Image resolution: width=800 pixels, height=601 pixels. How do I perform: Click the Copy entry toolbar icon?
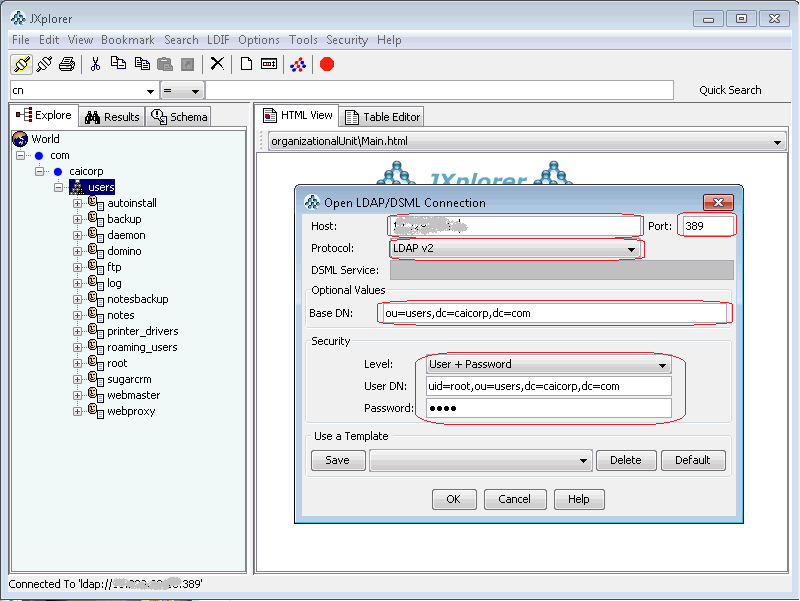pyautogui.click(x=118, y=63)
